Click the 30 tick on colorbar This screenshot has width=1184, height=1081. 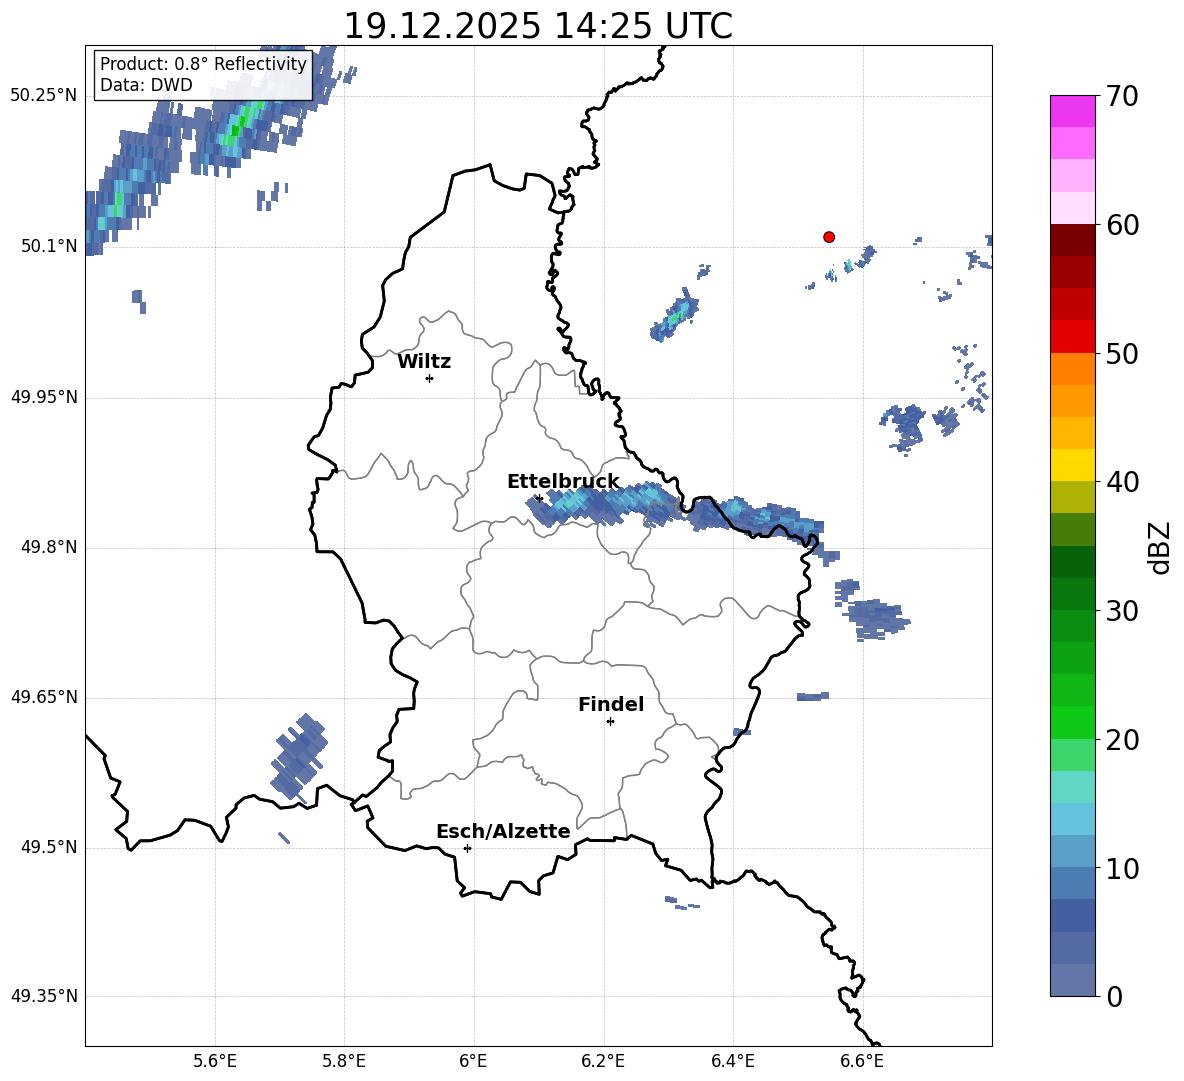click(1121, 610)
